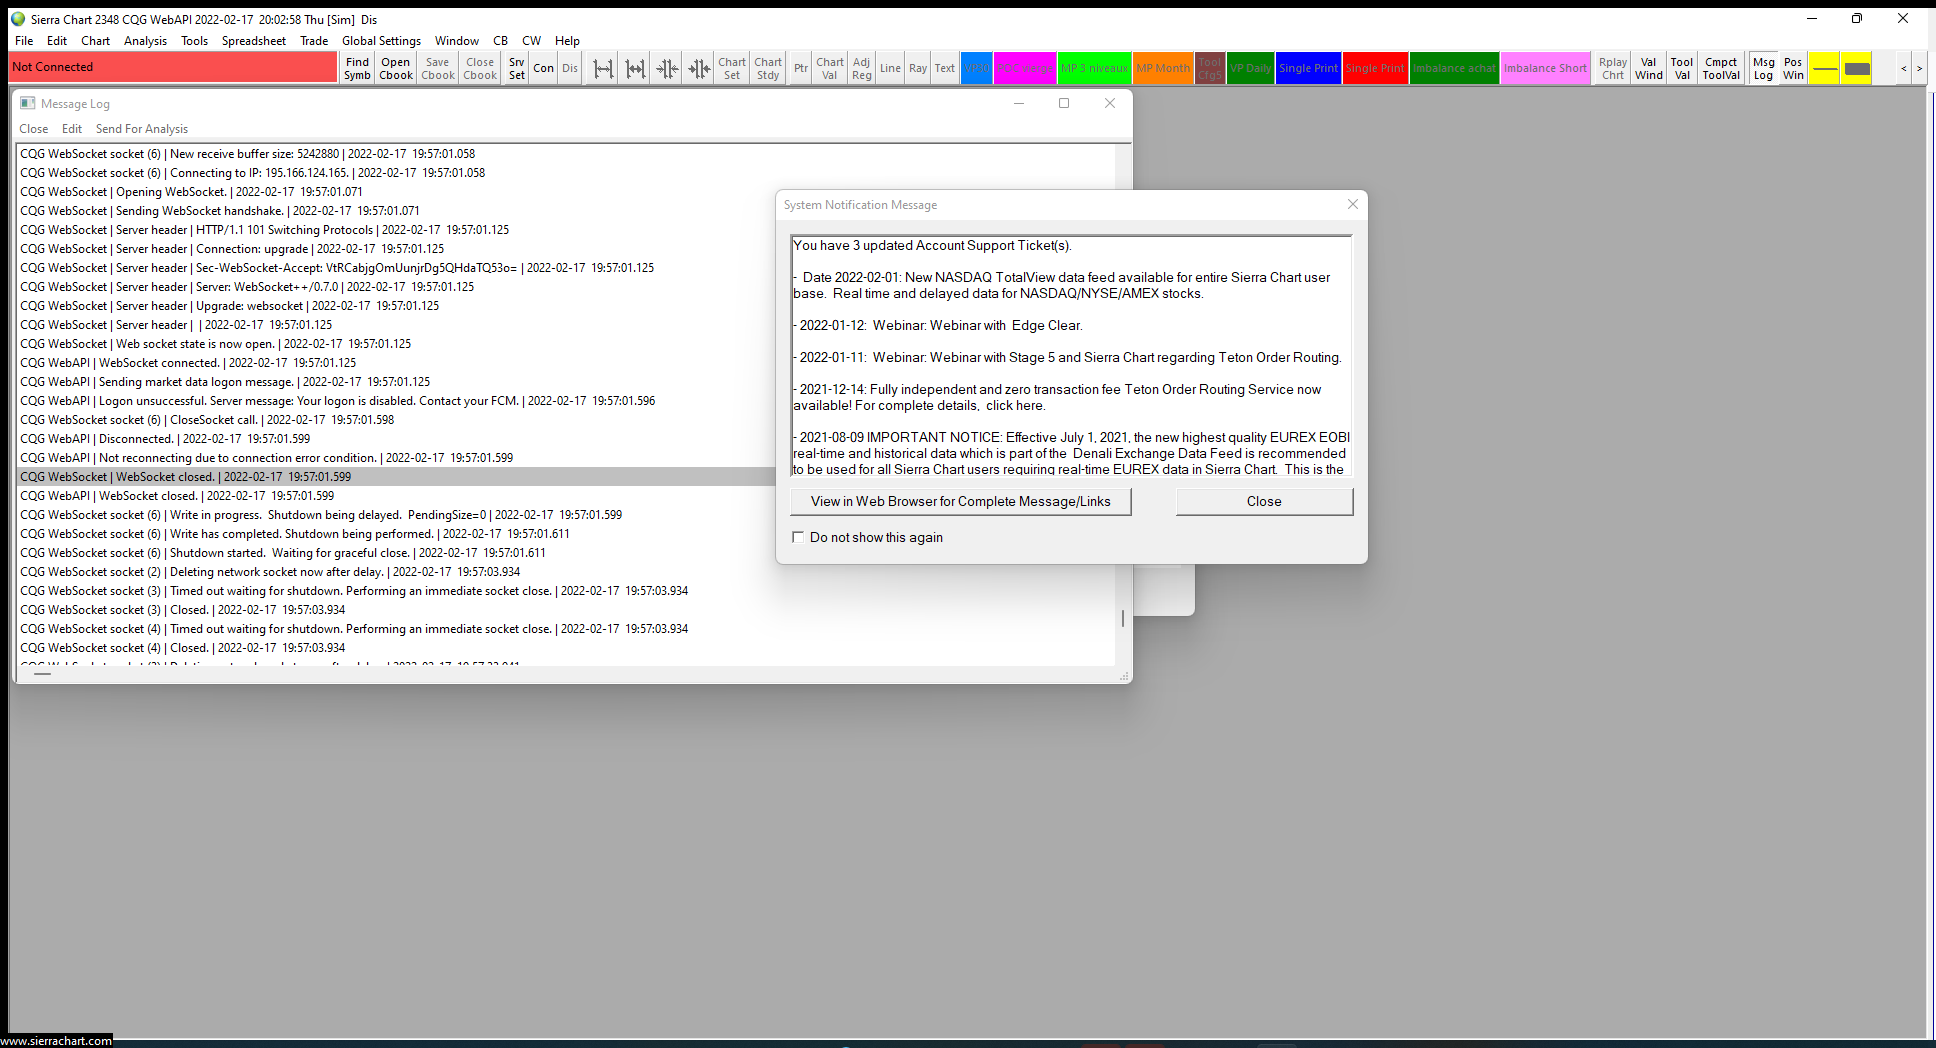
Task: Toggle the Val Wind window
Action: (x=1649, y=68)
